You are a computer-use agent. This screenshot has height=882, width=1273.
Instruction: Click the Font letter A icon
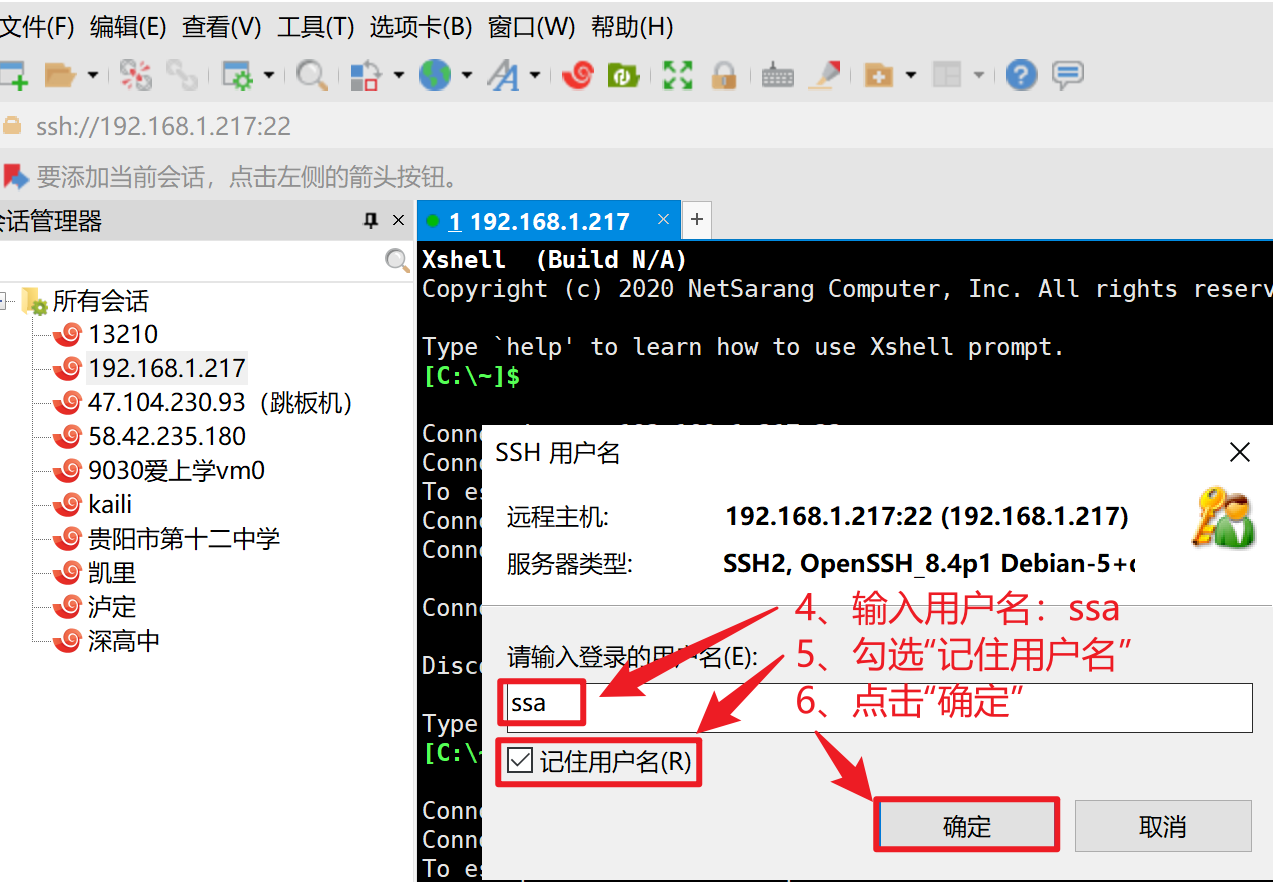(503, 75)
